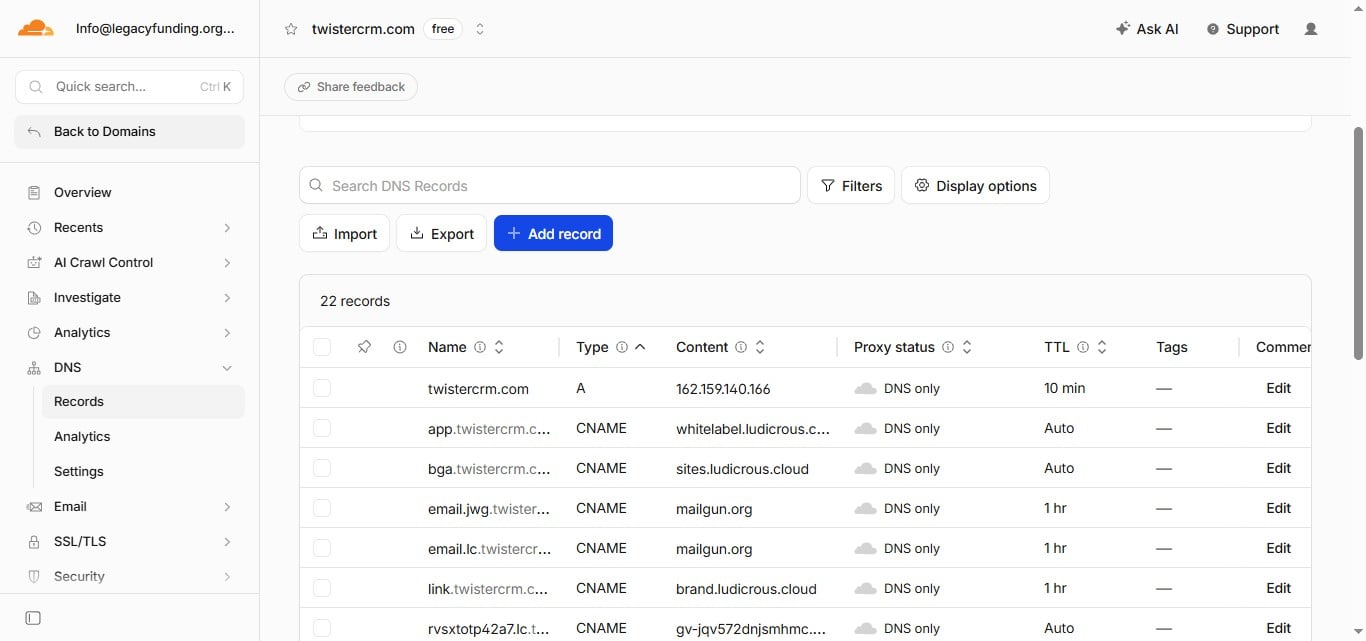Edit the bga.twistercrm CNAME record
Viewport: 1366px width, 641px height.
pyautogui.click(x=1279, y=468)
